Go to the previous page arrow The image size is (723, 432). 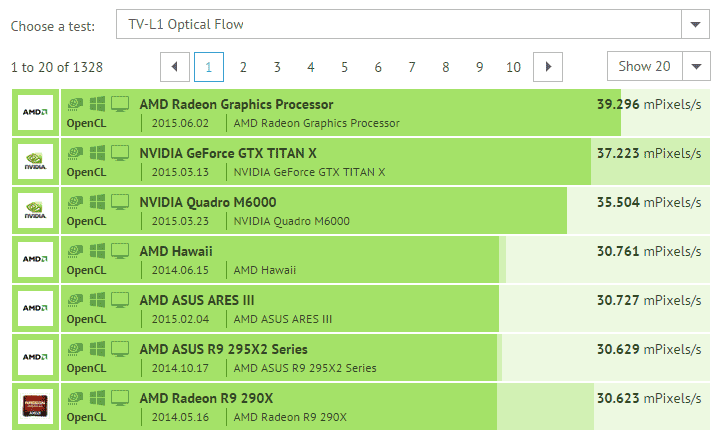[175, 67]
